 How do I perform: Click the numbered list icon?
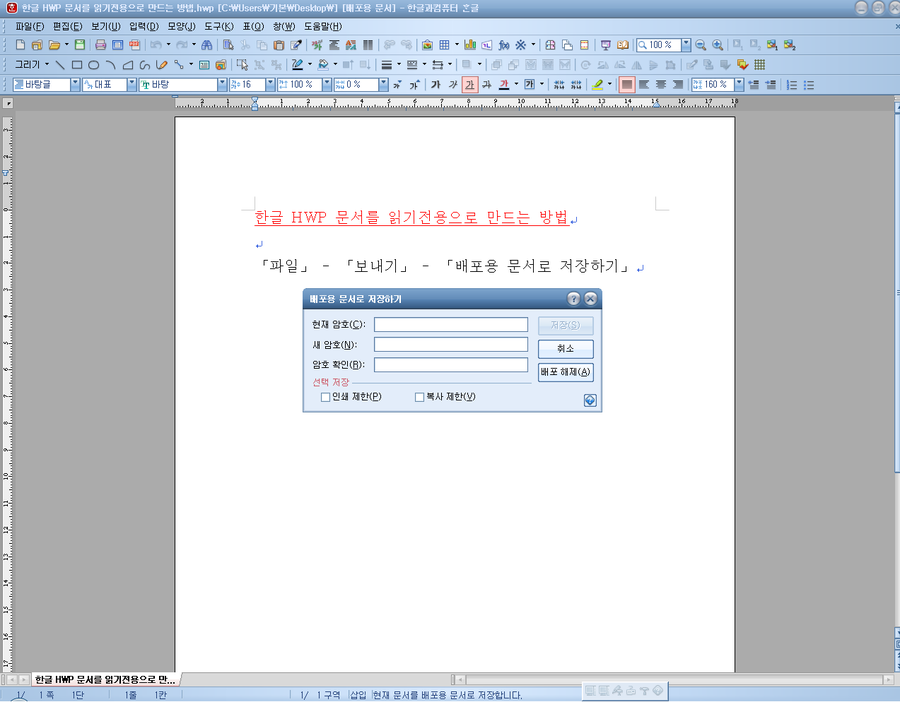[792, 85]
